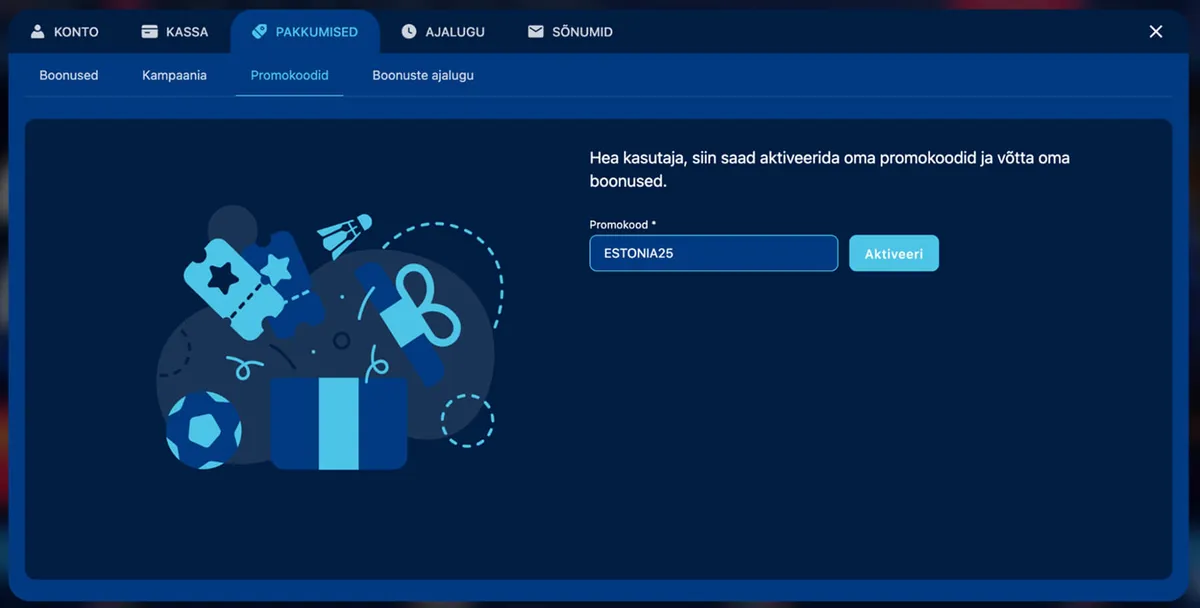Click the "Hea kasutaja" instruction text
Image resolution: width=1200 pixels, height=608 pixels.
click(x=830, y=170)
